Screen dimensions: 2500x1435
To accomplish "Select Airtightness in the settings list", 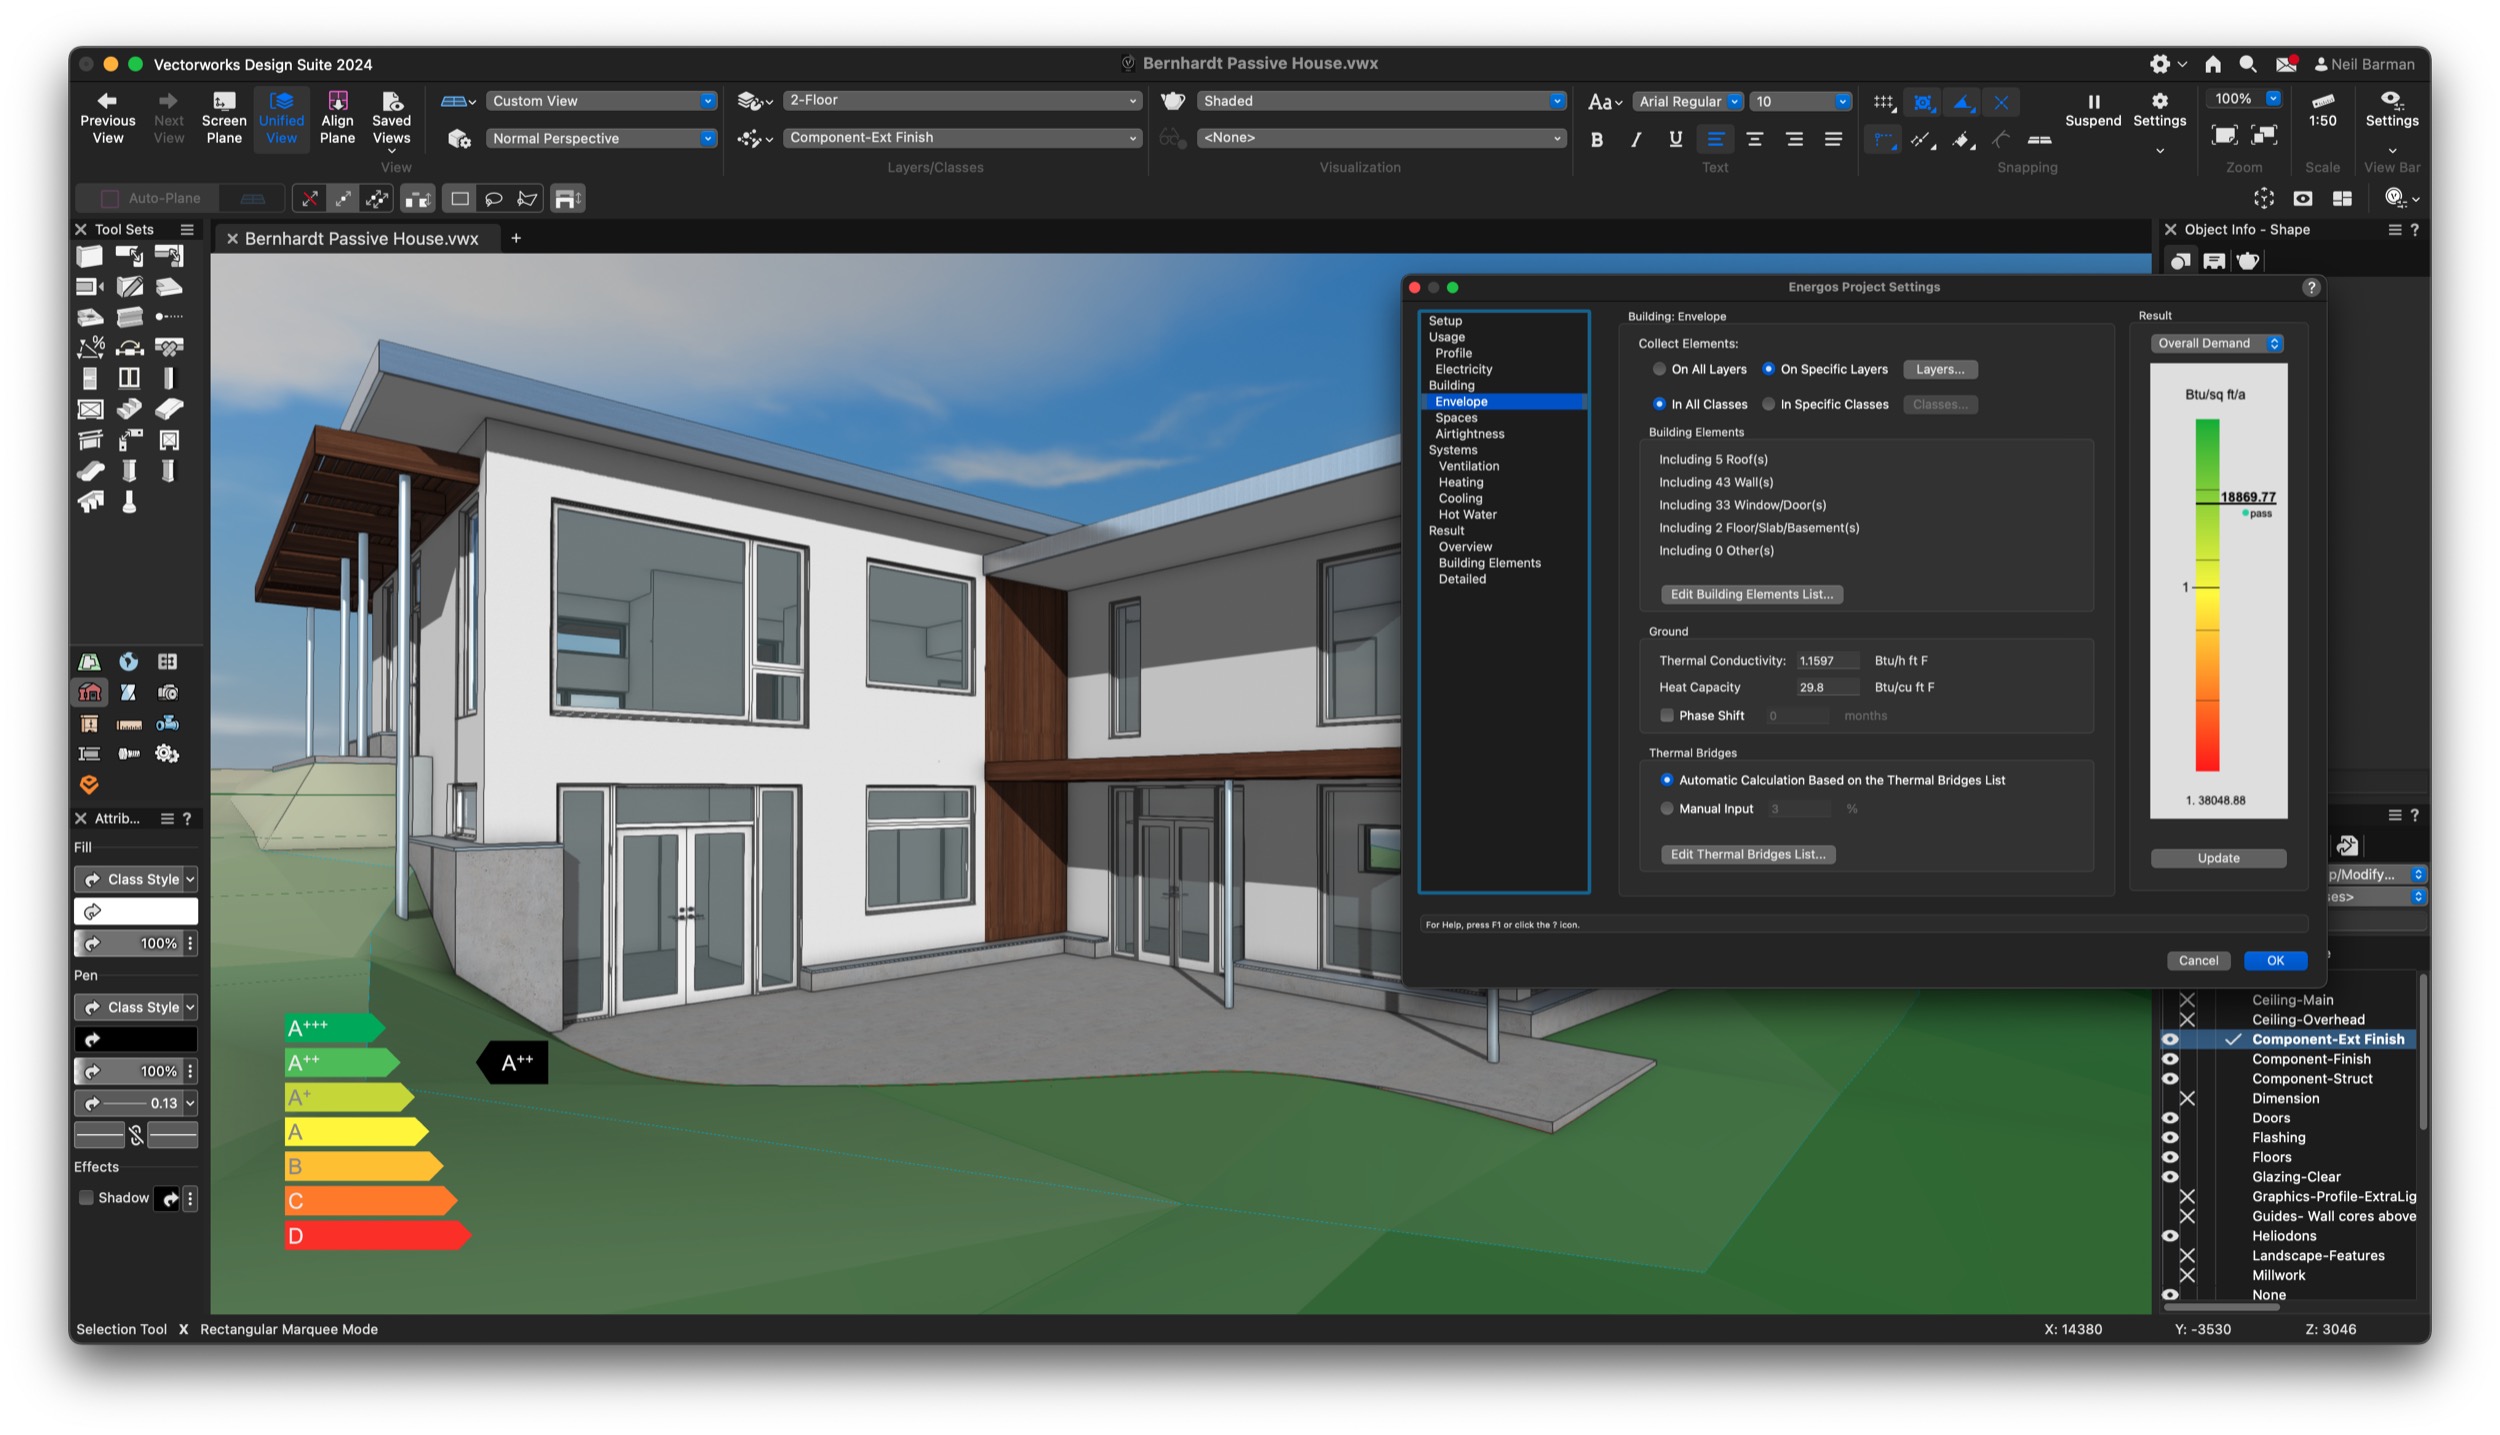I will (1469, 434).
